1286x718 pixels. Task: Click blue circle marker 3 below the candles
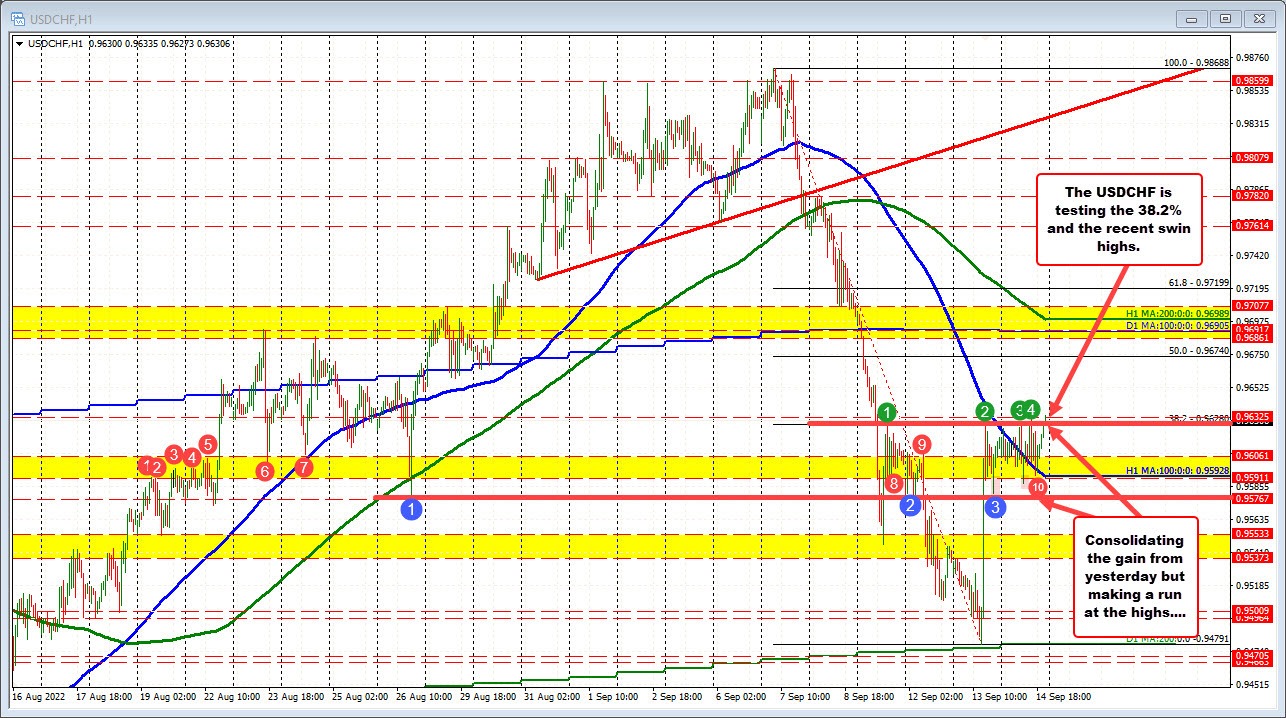[994, 508]
